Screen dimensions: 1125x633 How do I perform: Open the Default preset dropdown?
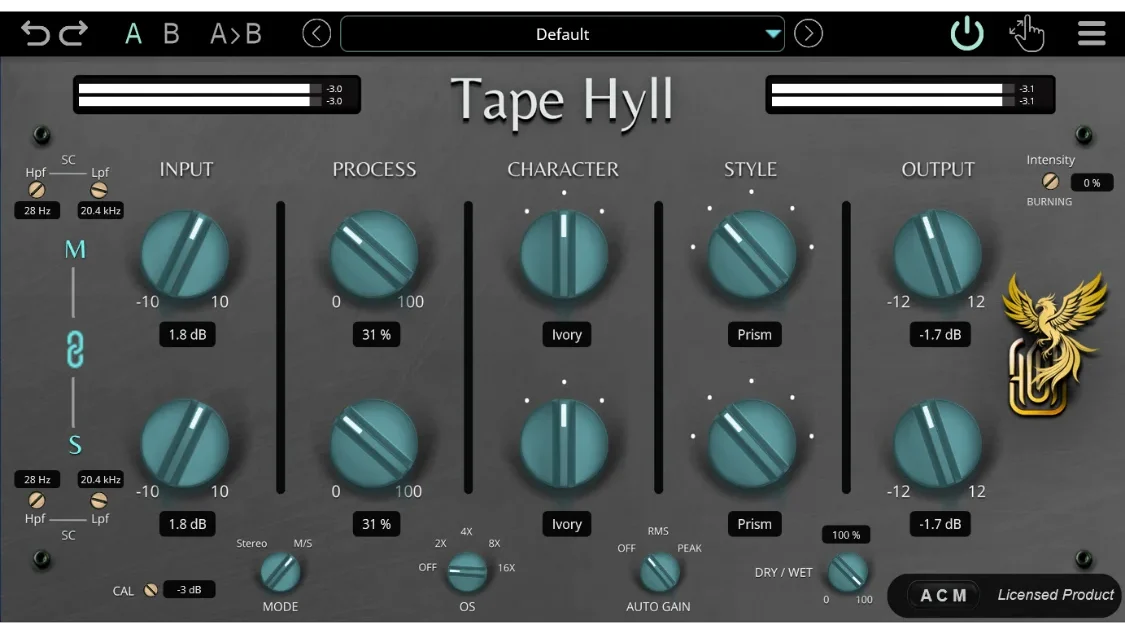(x=562, y=33)
